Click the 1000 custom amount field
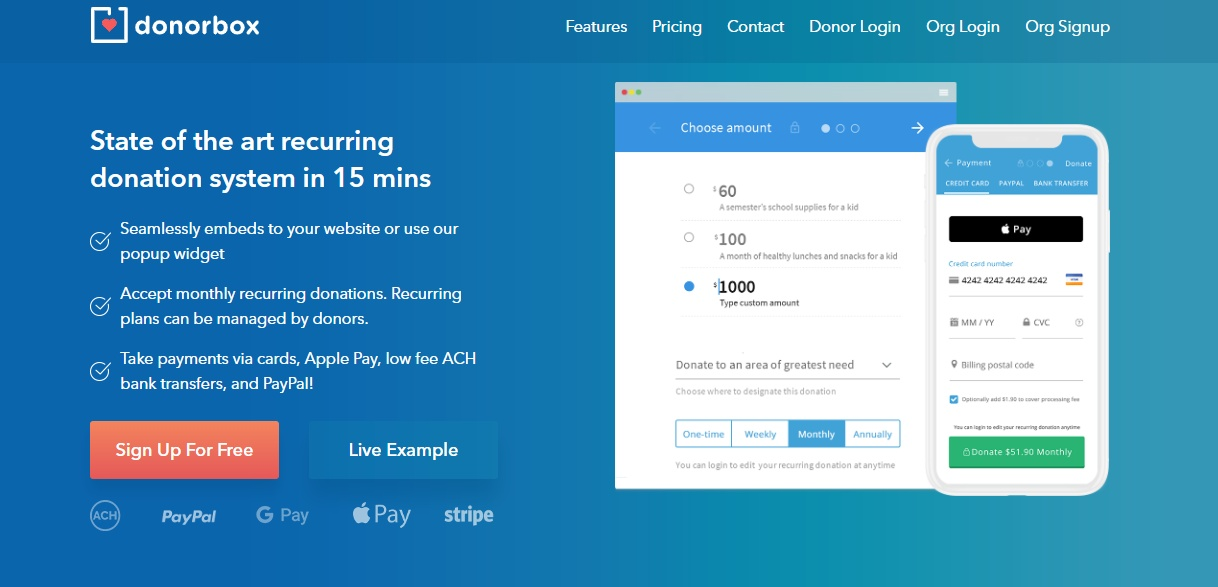The image size is (1218, 587). [737, 287]
